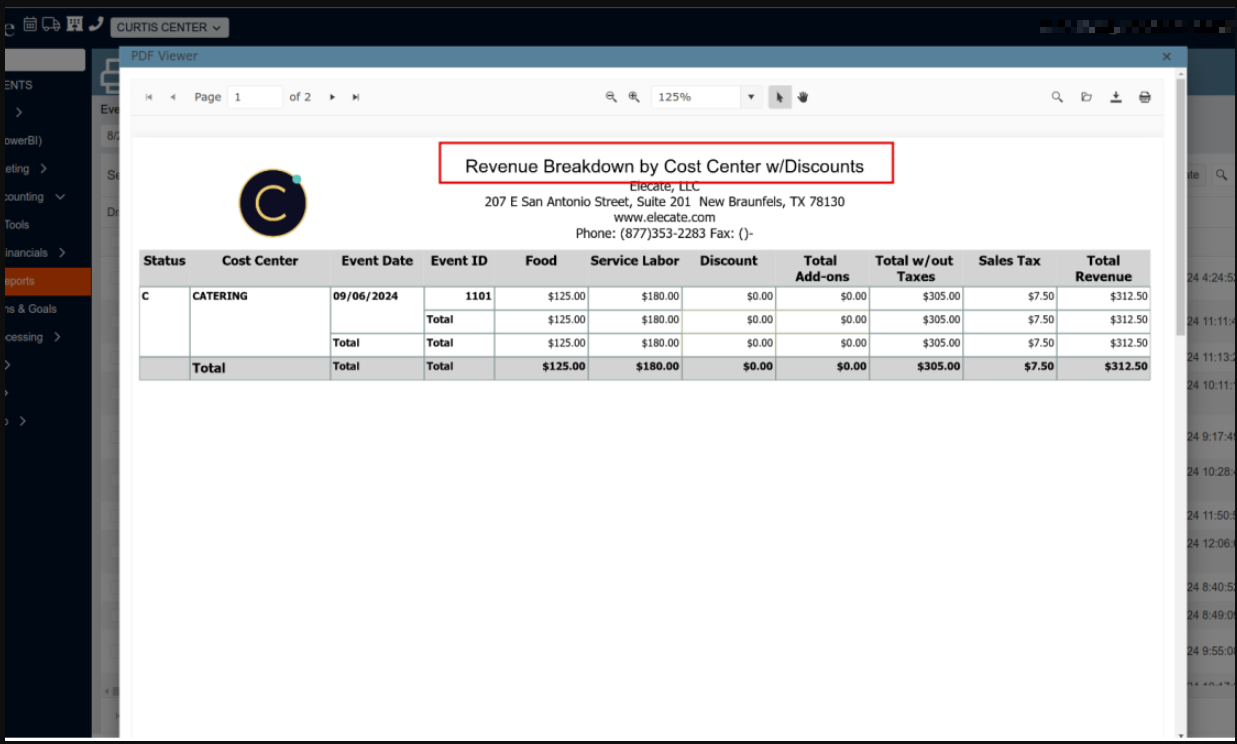Click the phone icon in top bar
The image size is (1237, 744).
click(x=96, y=24)
